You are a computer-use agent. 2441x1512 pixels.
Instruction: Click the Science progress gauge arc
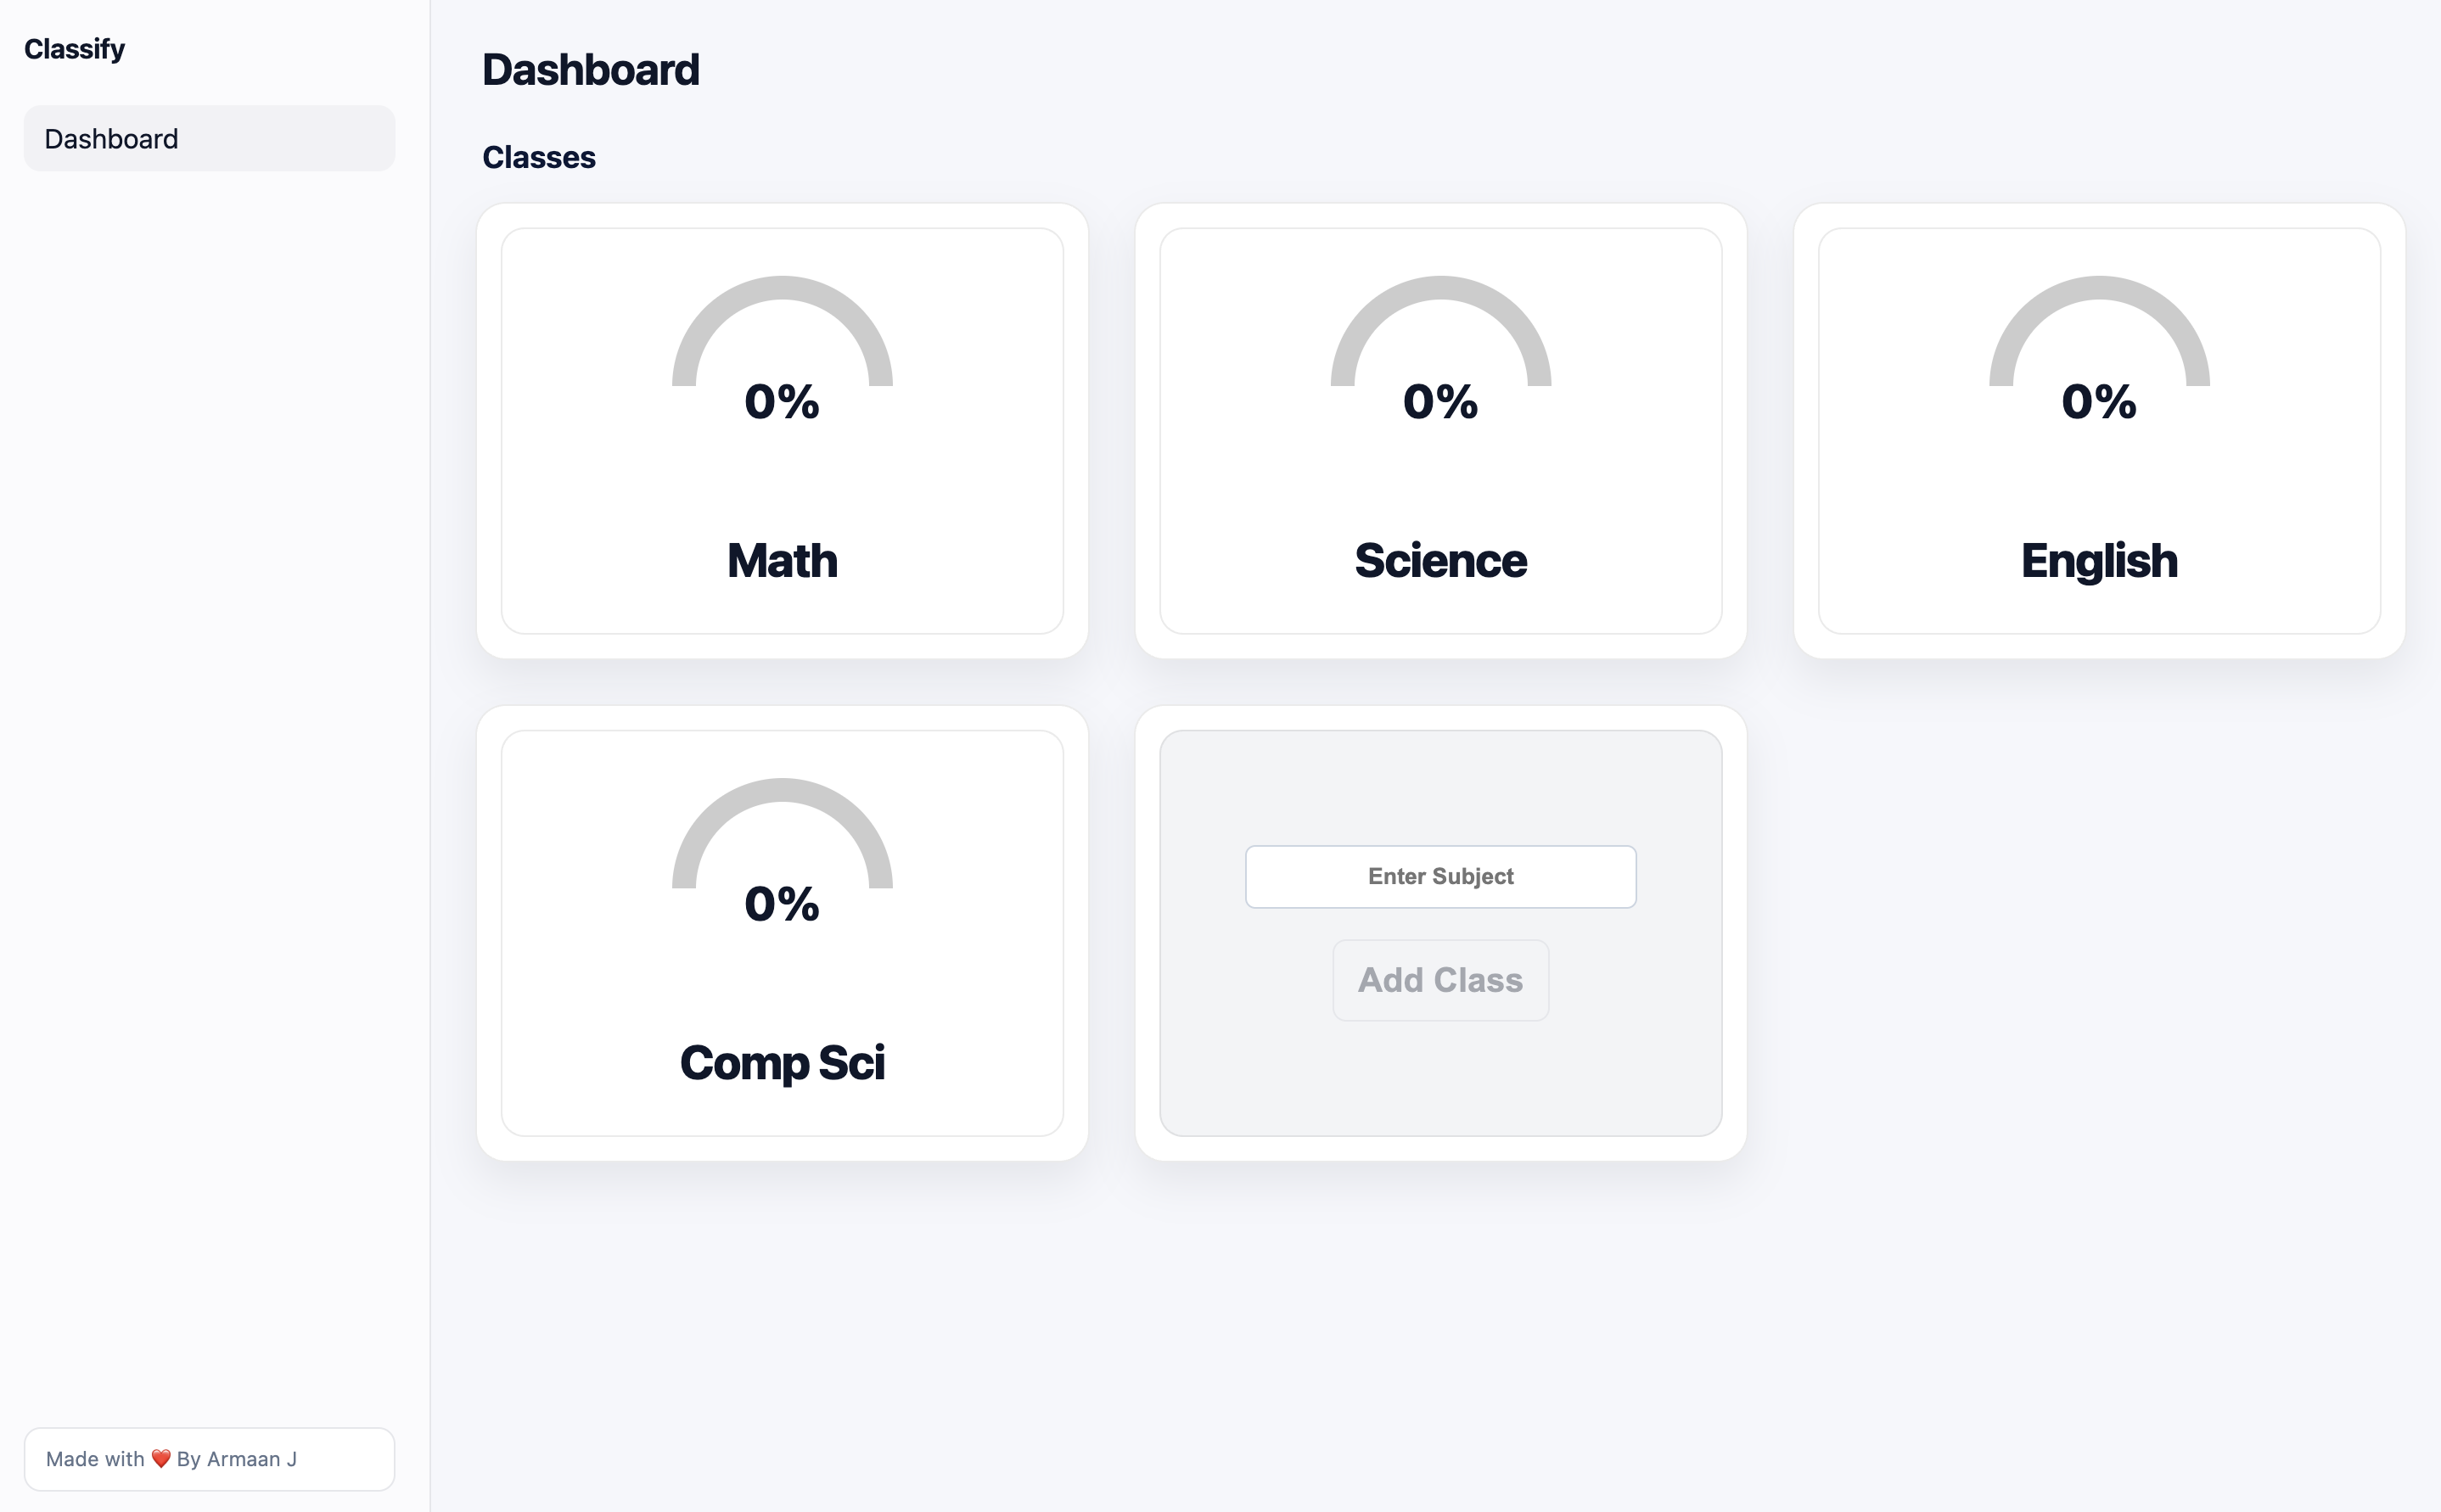[1440, 289]
